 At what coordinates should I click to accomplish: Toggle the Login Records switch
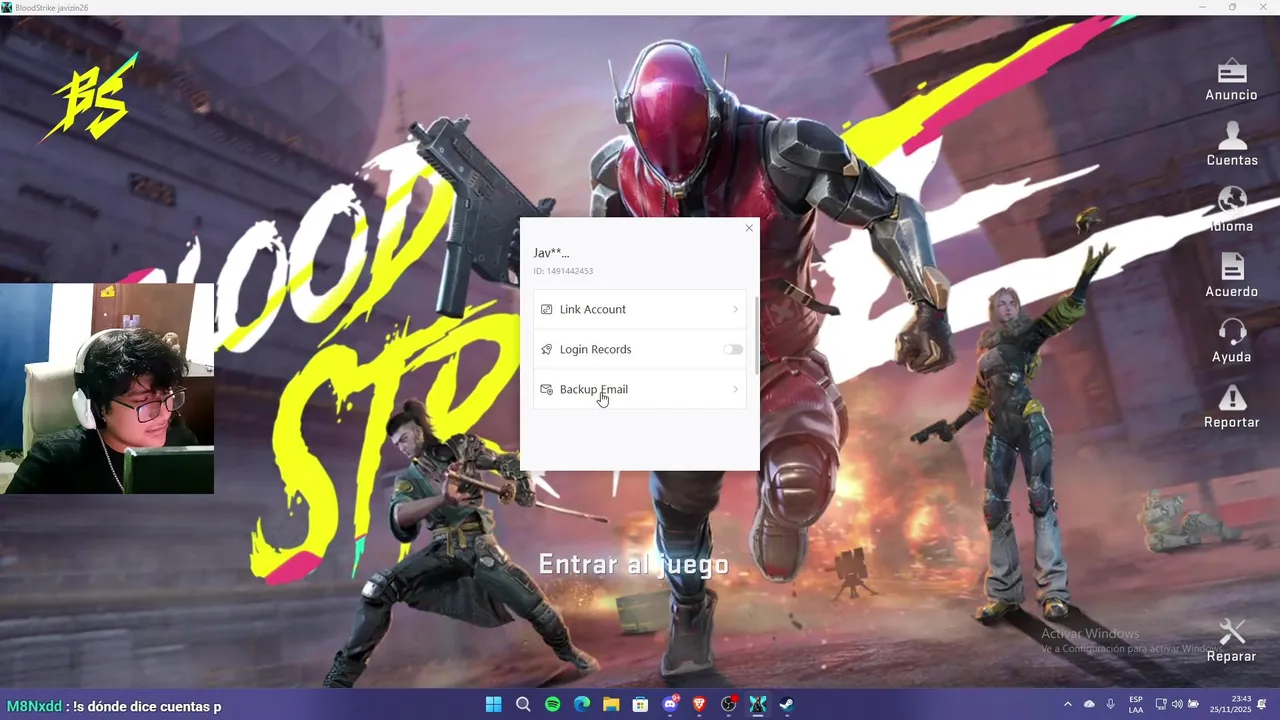[x=733, y=349]
